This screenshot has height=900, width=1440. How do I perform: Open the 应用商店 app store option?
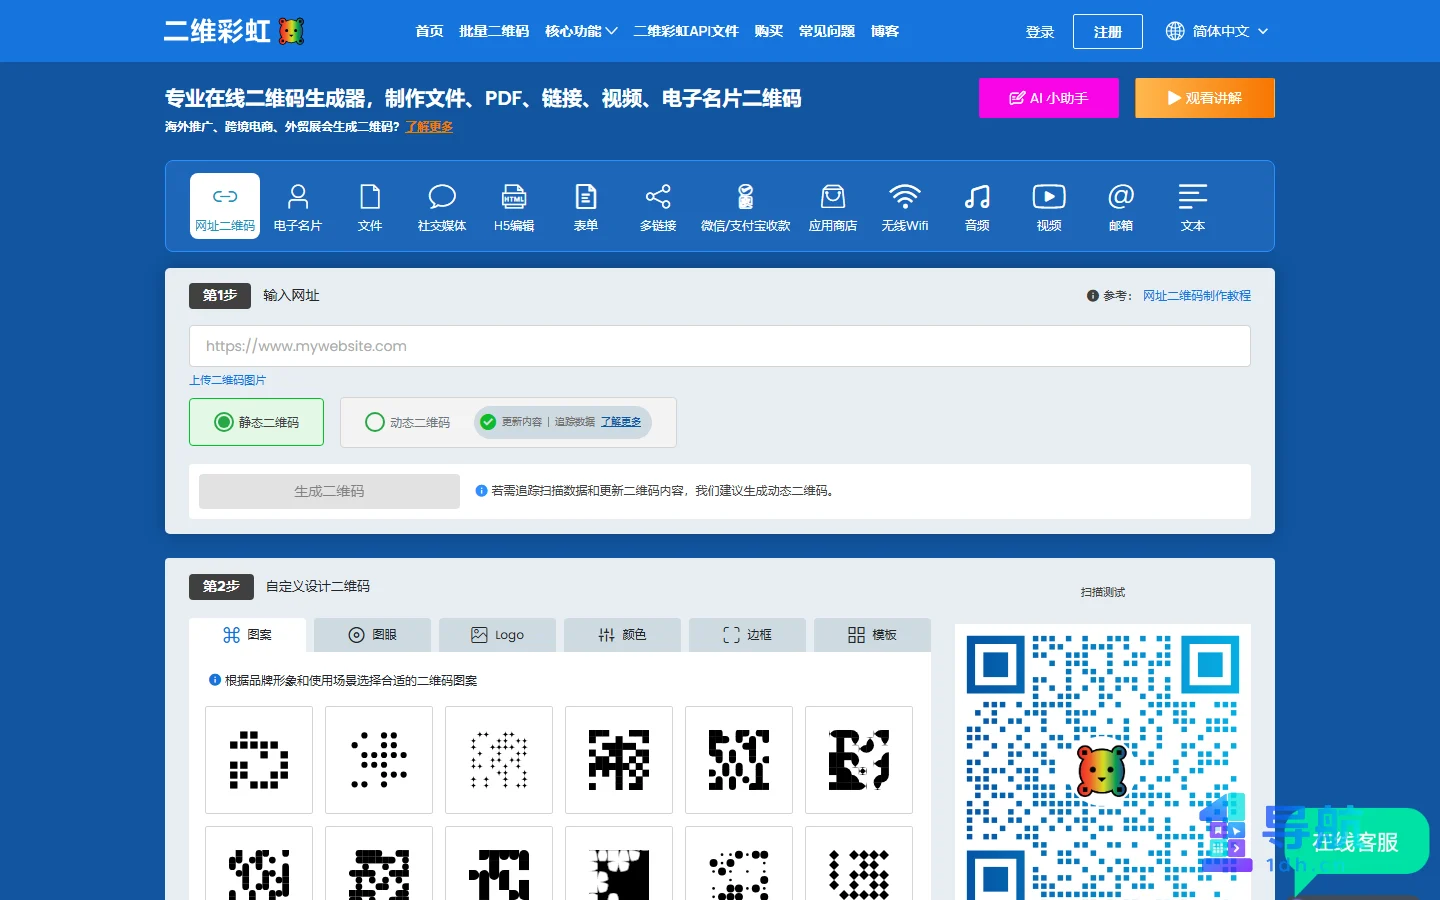(x=833, y=206)
